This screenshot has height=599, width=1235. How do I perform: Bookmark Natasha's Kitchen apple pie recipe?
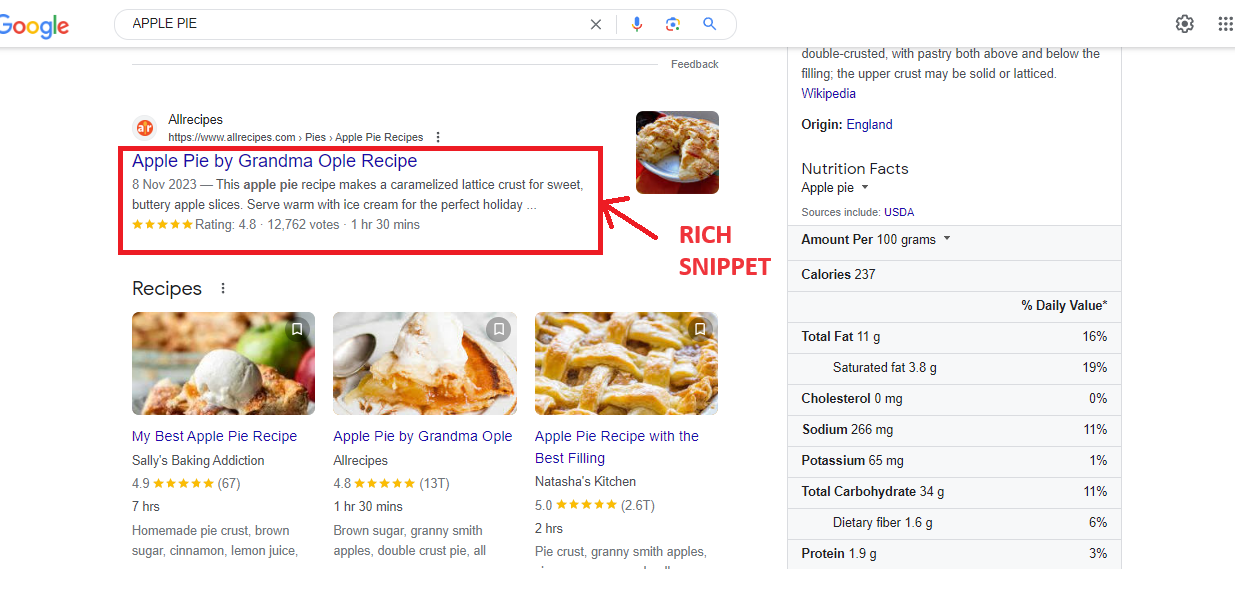700,329
